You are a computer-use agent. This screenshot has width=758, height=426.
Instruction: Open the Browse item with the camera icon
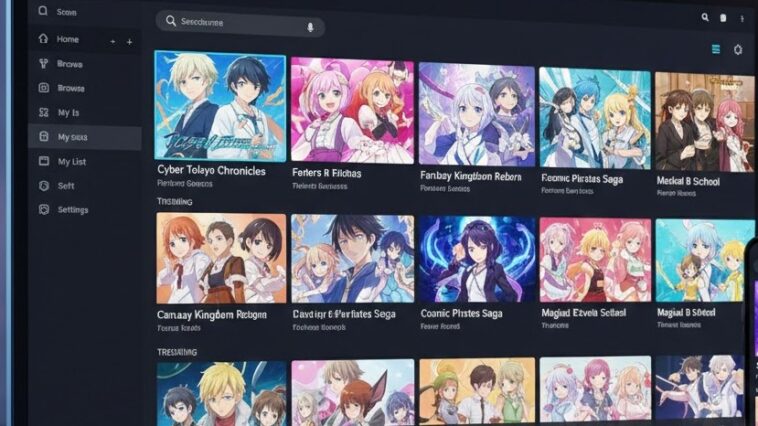tap(70, 88)
